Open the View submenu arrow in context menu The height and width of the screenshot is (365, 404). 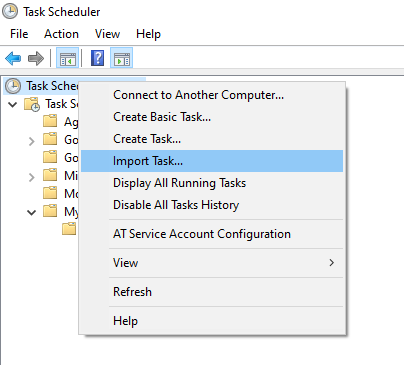click(x=331, y=263)
